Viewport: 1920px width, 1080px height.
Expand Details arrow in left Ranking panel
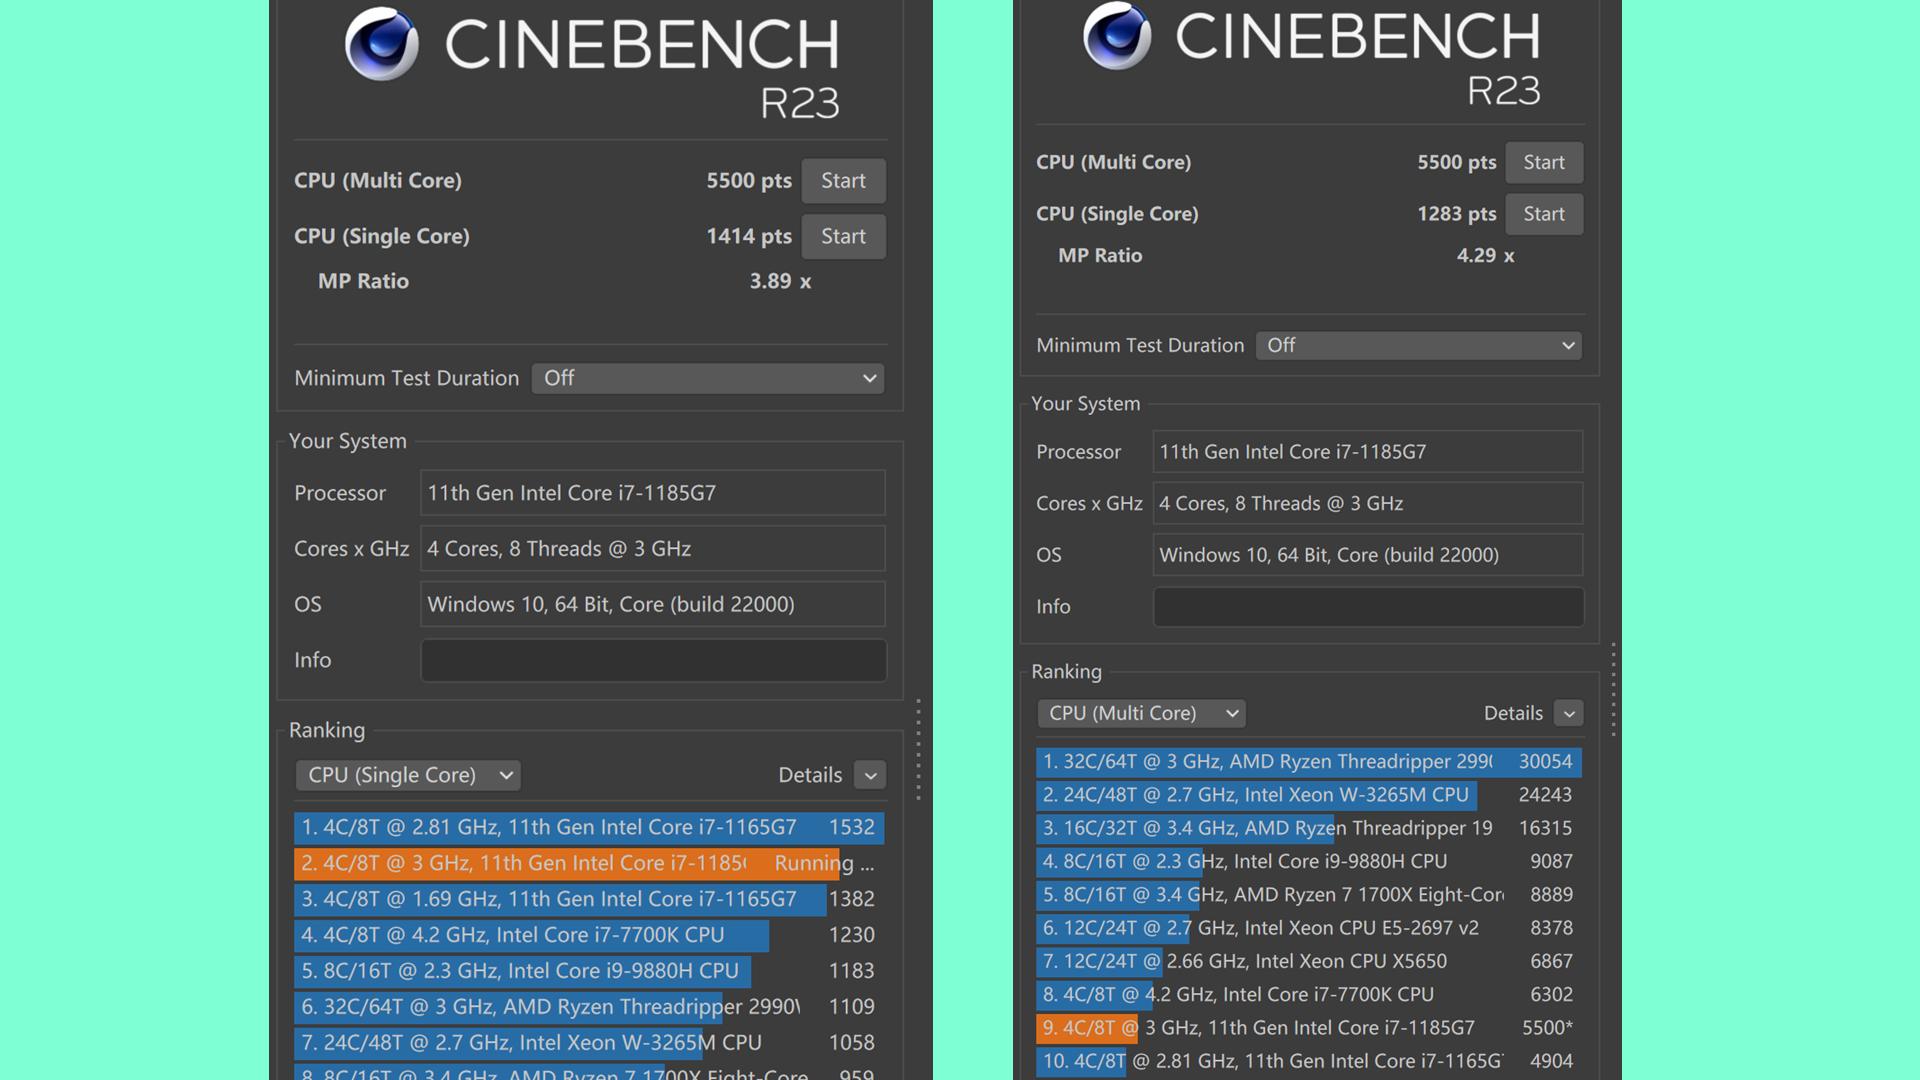click(870, 775)
